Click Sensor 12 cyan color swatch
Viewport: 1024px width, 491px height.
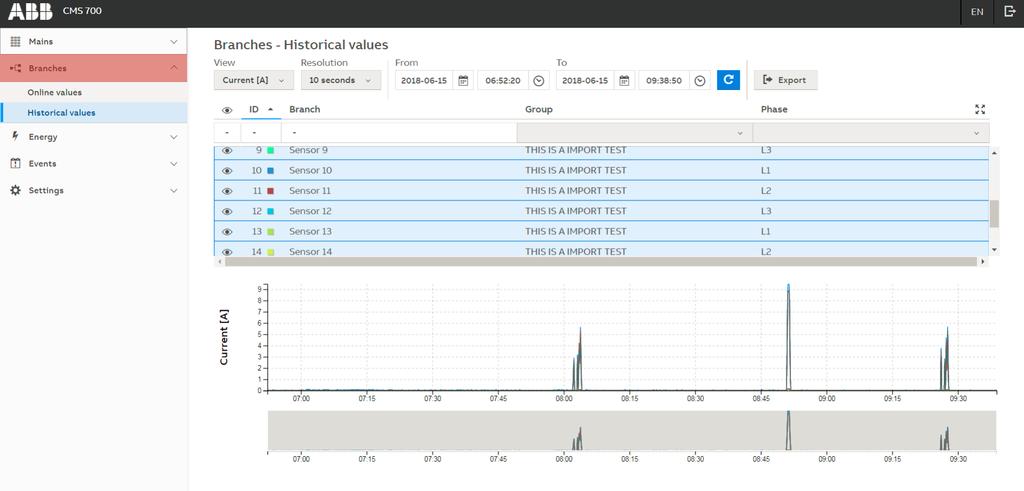pyautogui.click(x=270, y=211)
